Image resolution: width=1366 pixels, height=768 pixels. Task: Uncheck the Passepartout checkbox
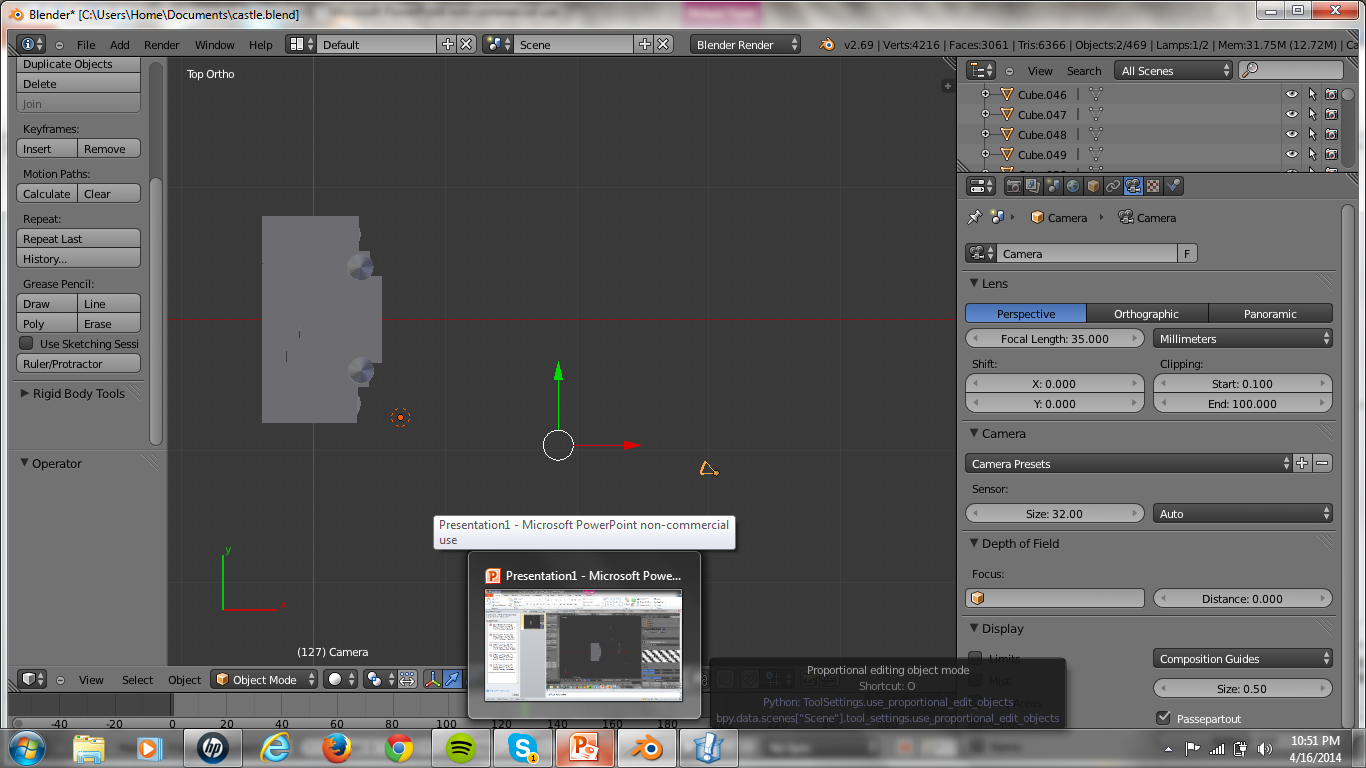1163,717
